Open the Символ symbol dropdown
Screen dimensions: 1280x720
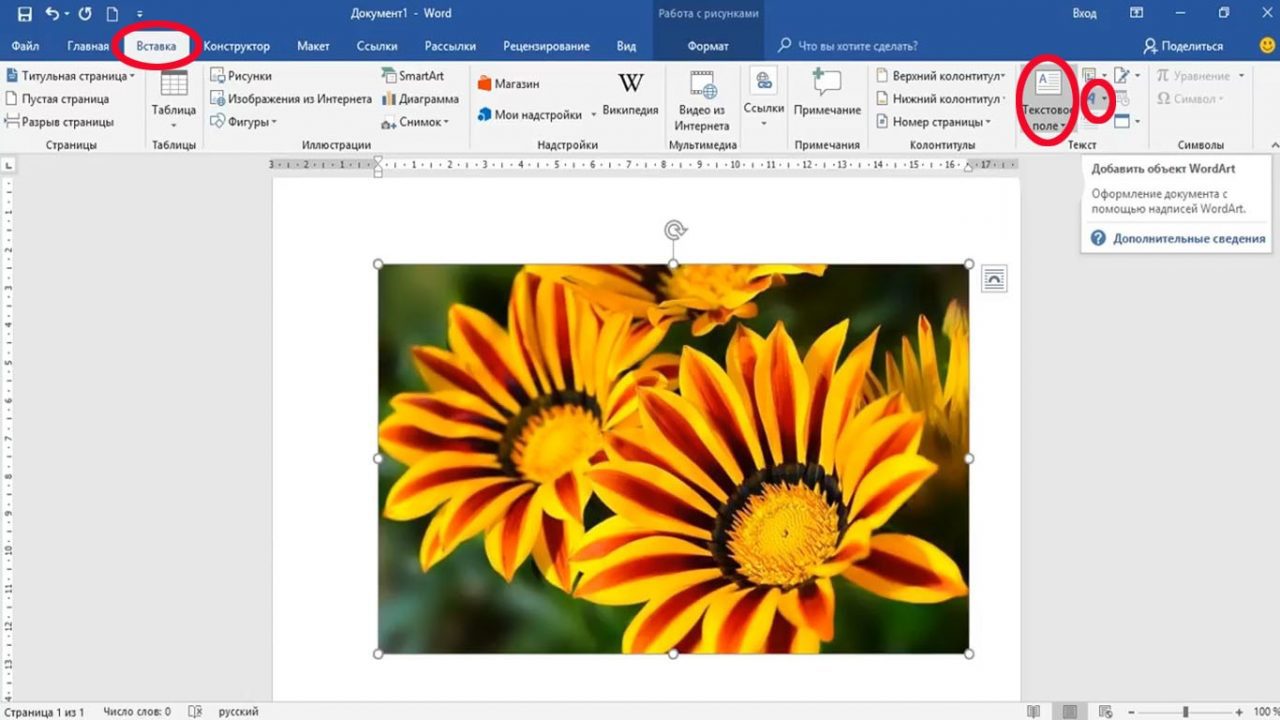(1190, 99)
